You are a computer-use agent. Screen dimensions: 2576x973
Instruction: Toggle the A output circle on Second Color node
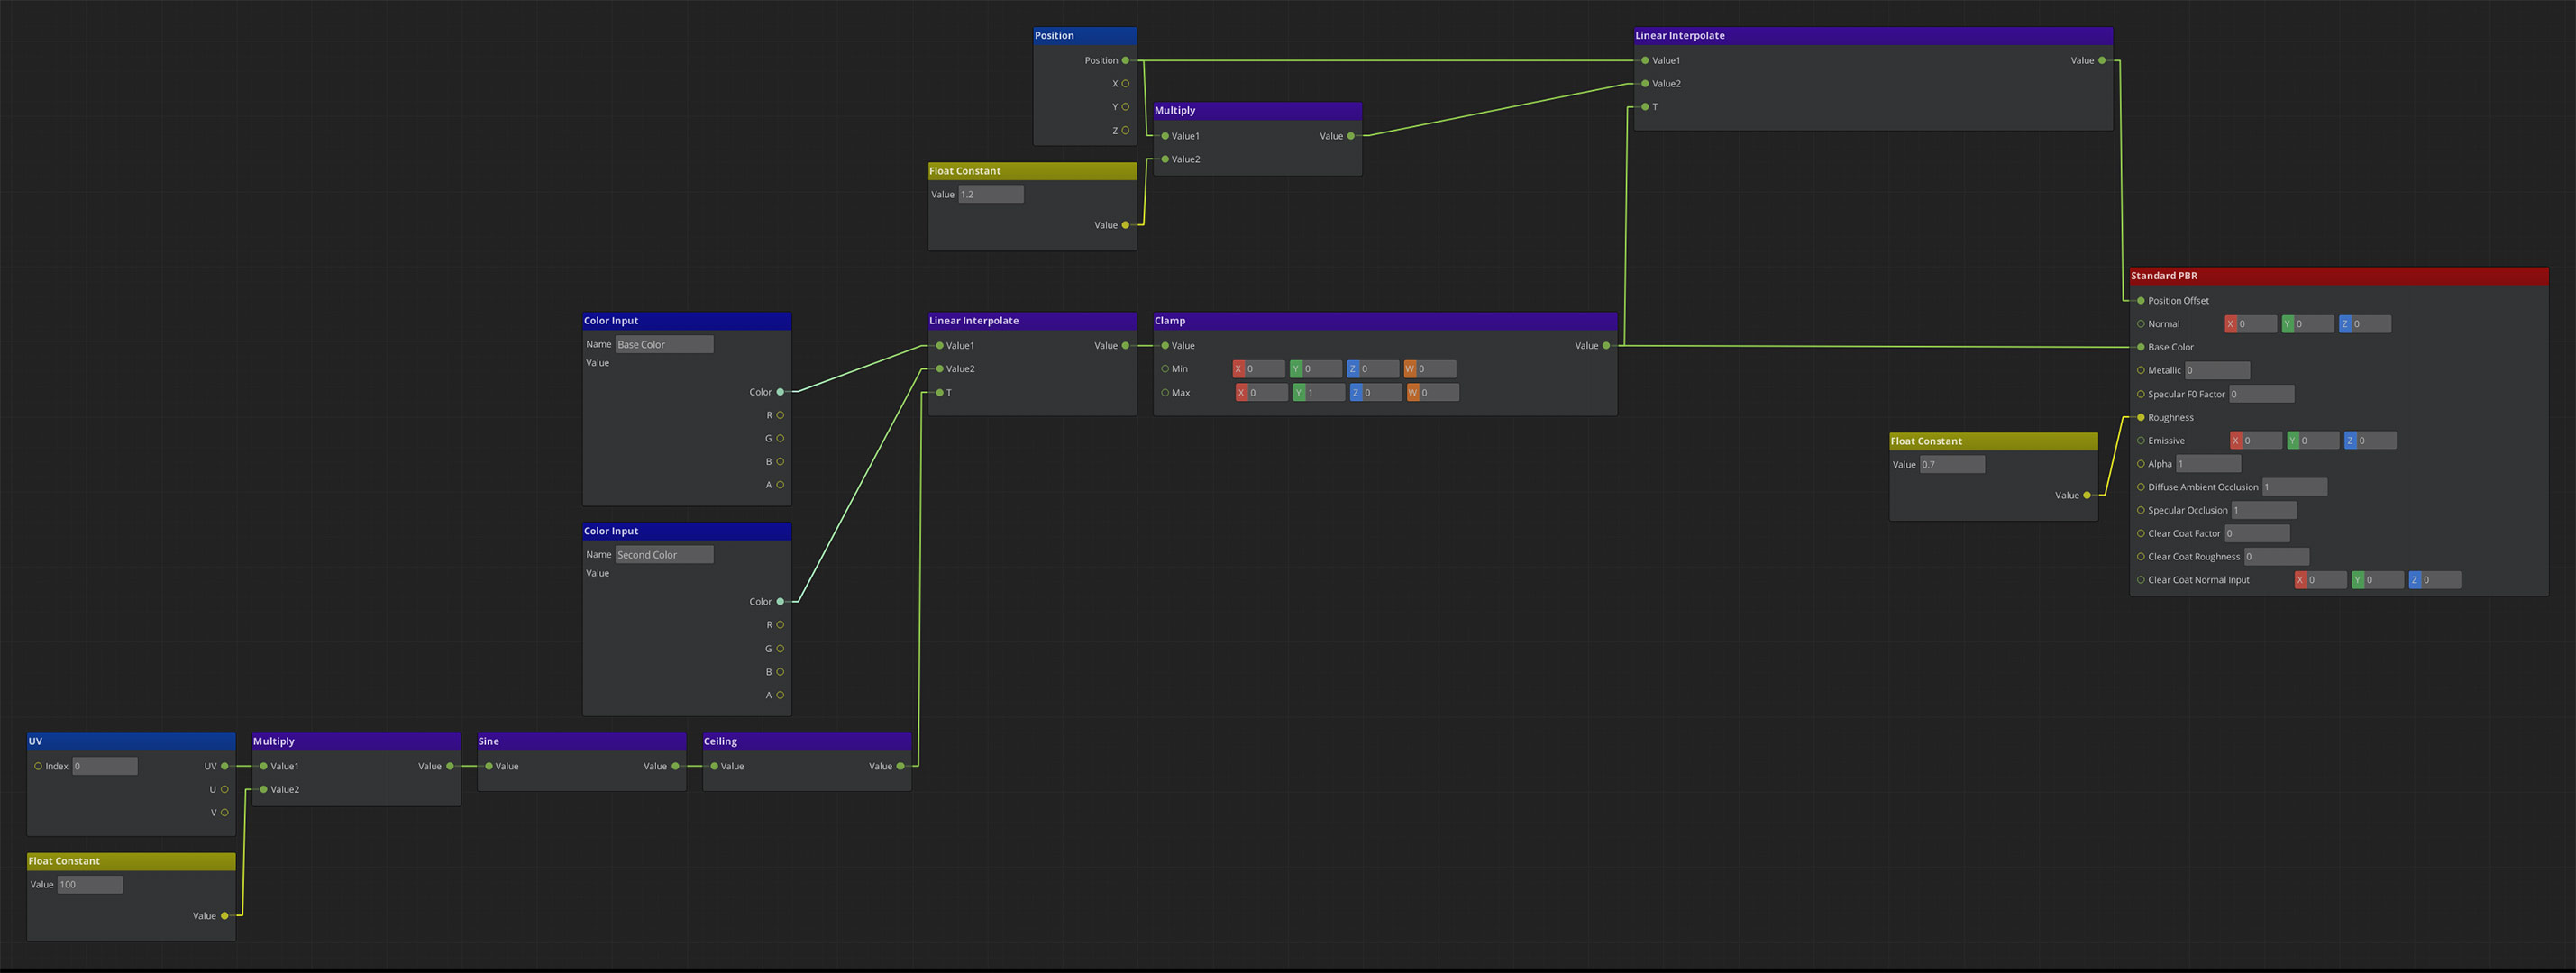point(781,694)
